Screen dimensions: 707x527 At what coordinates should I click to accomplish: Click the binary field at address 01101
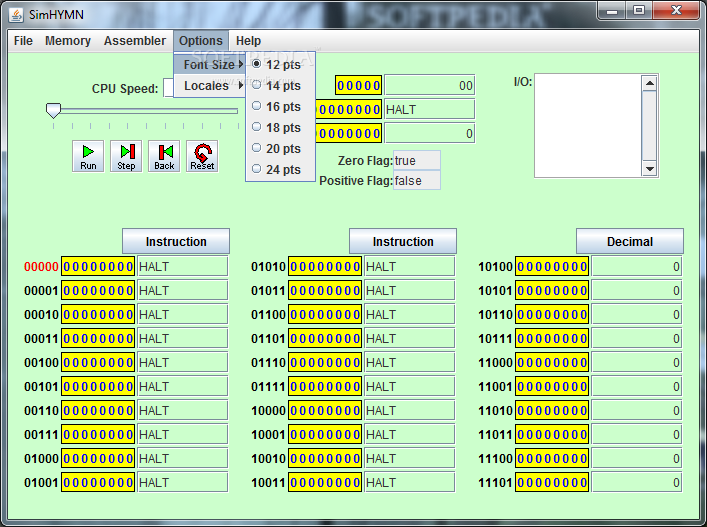point(325,339)
